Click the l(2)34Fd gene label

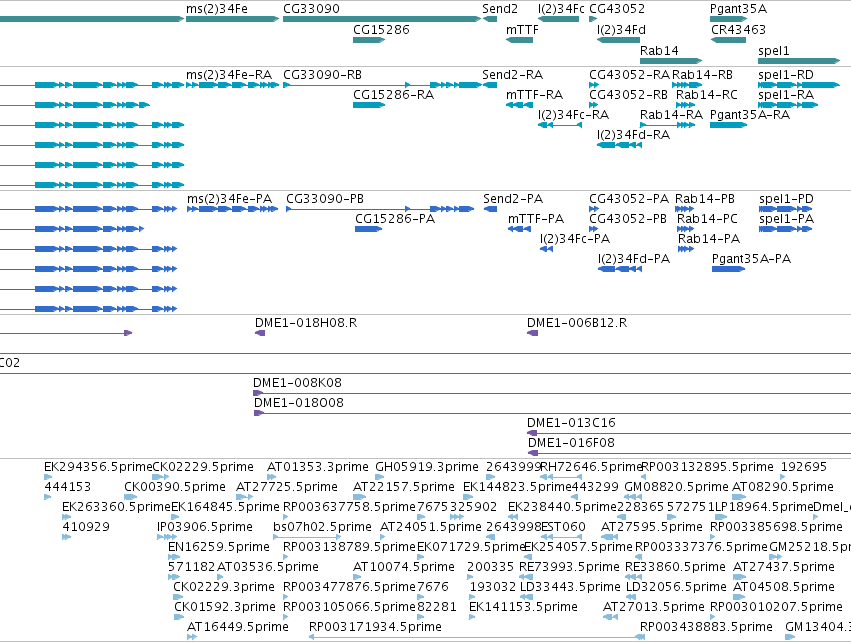[x=621, y=29]
